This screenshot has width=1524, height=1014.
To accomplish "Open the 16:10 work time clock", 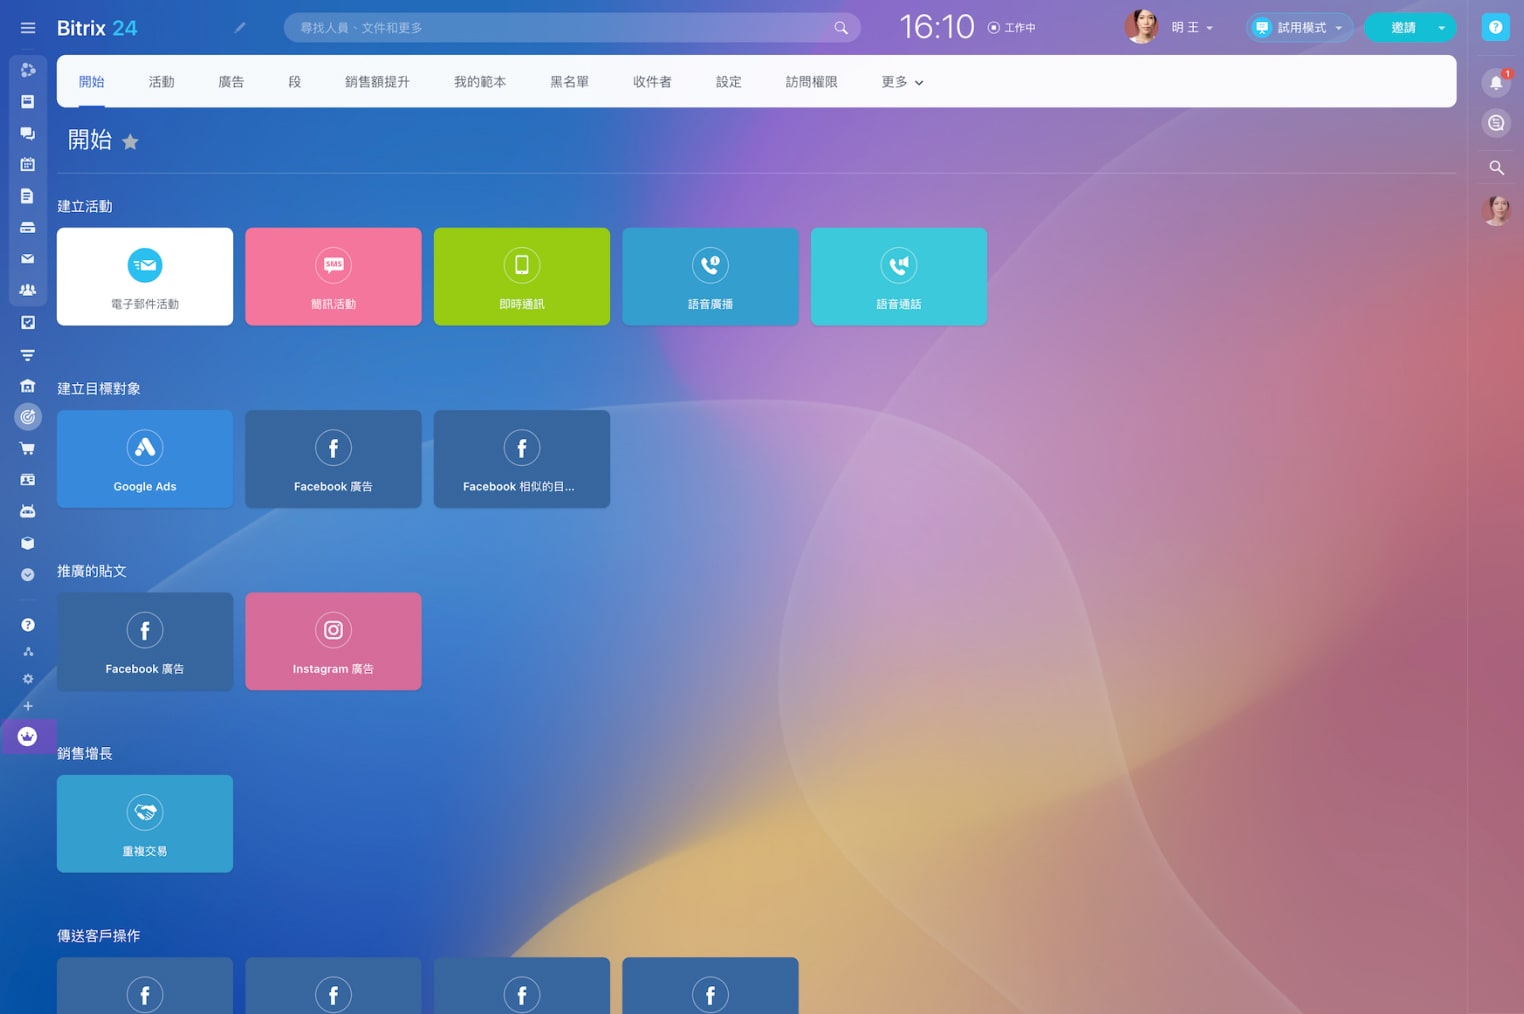I will 936,27.
